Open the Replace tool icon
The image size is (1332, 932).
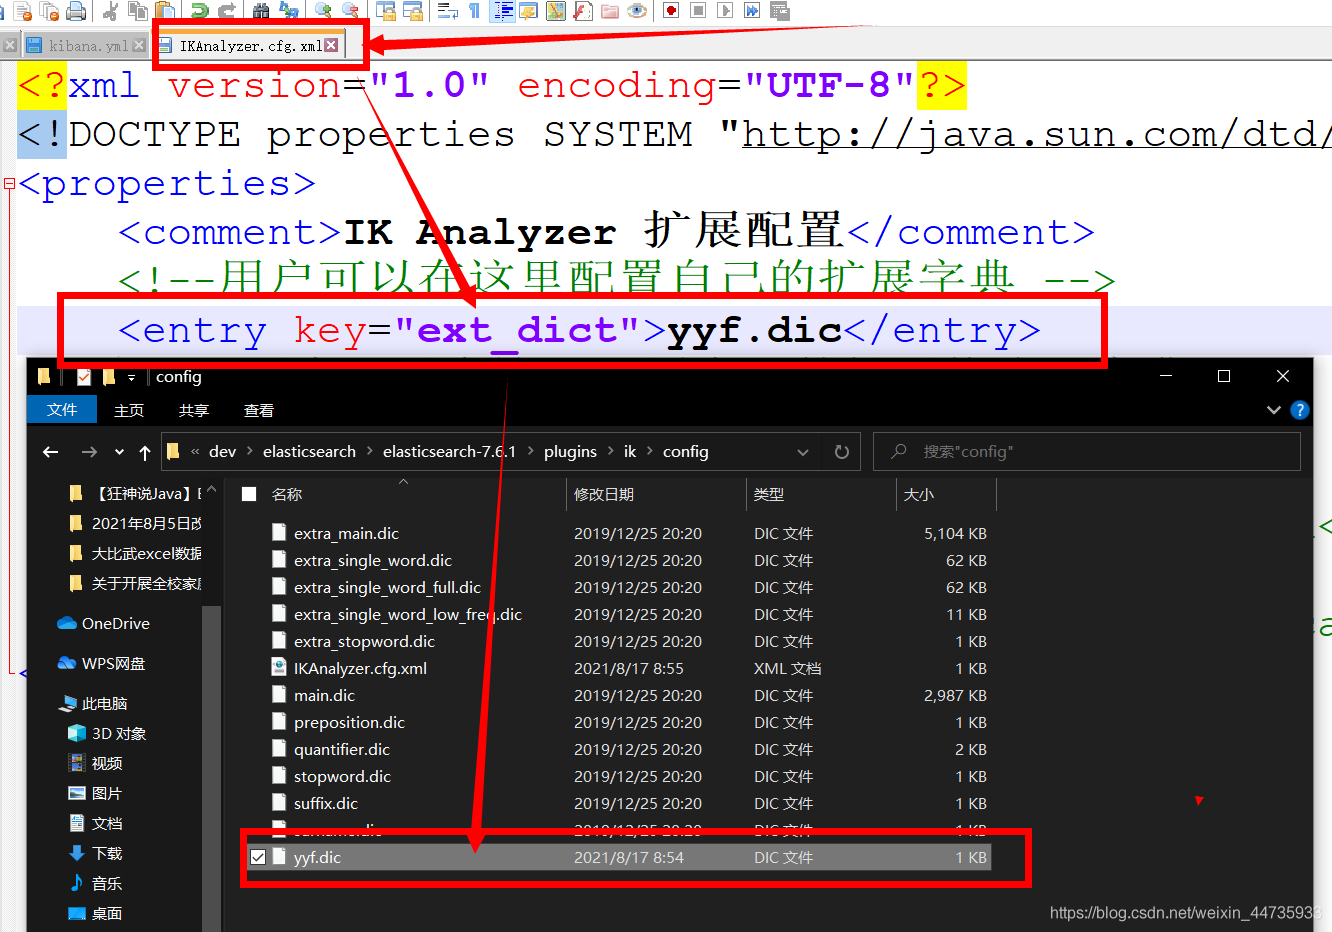(x=290, y=12)
